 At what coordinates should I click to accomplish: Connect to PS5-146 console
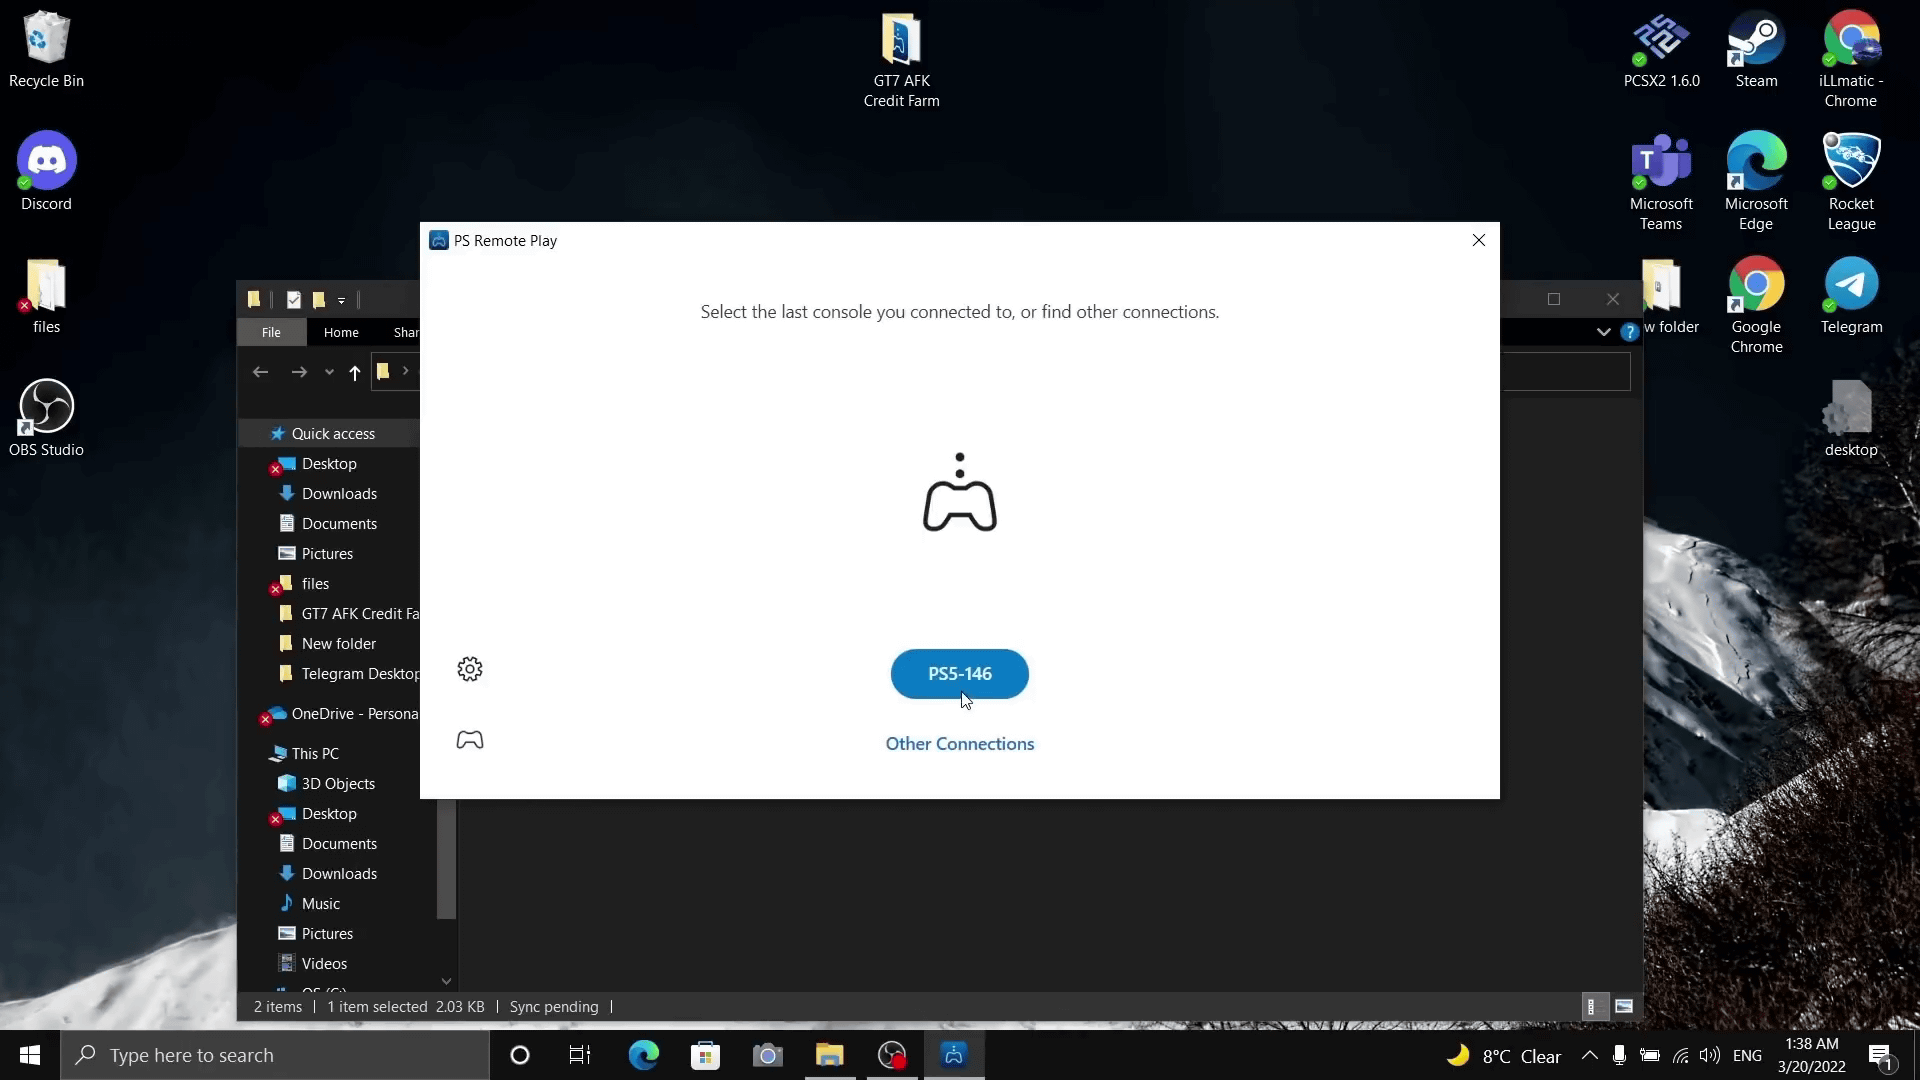tap(960, 674)
